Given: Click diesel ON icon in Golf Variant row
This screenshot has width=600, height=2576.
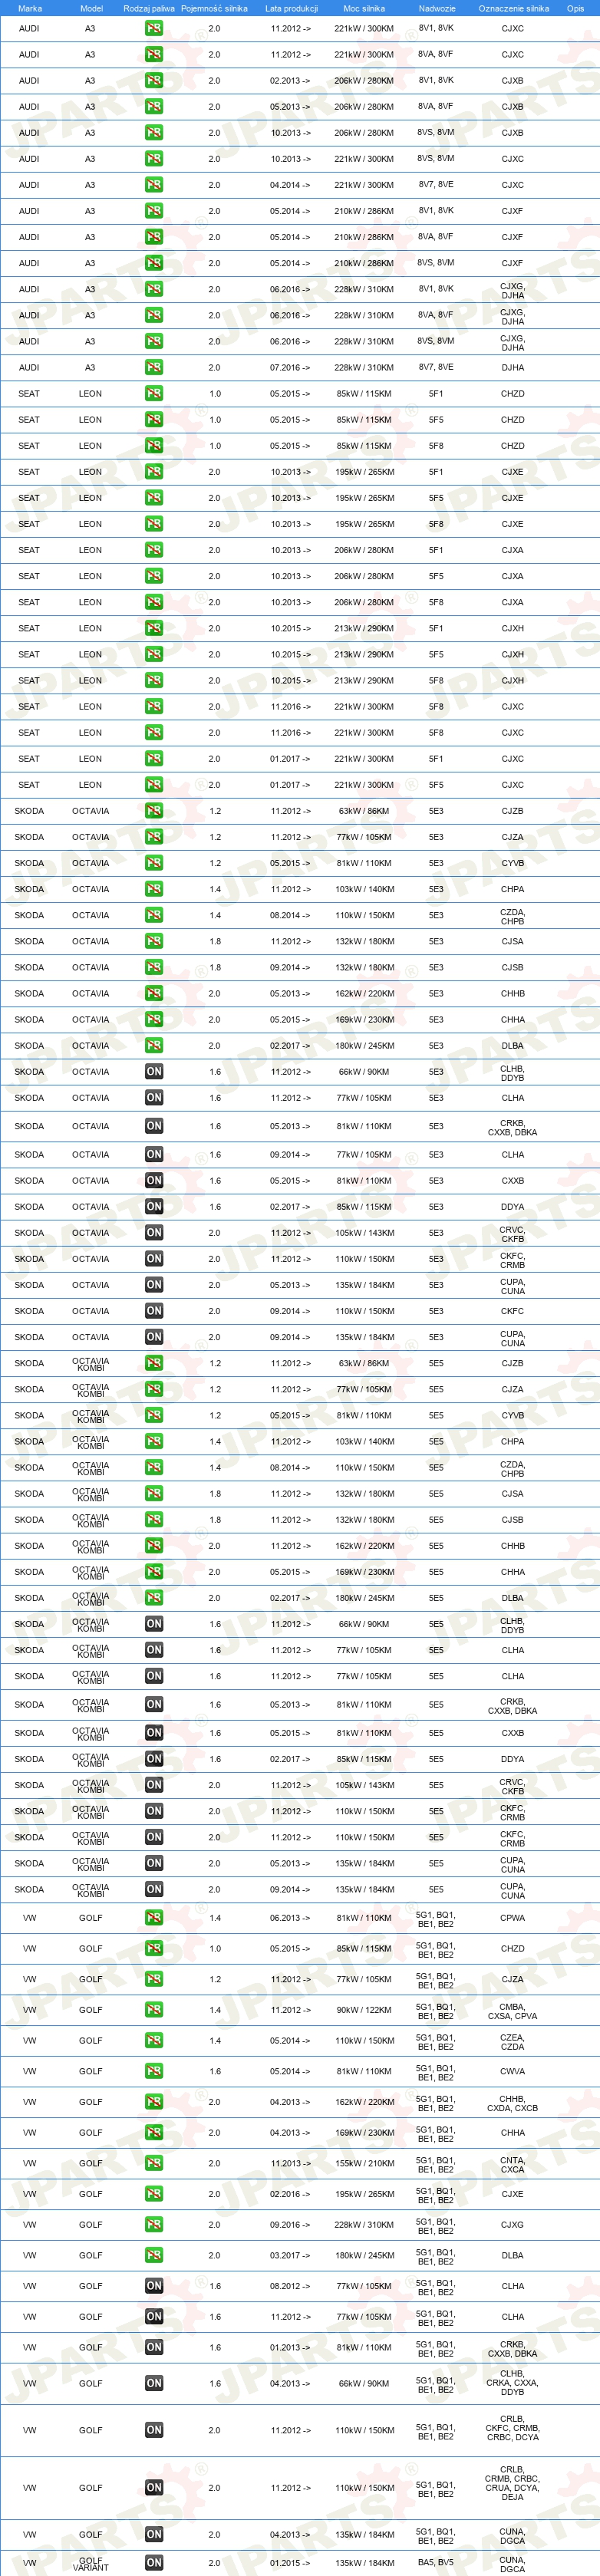Looking at the screenshot, I should (154, 2563).
